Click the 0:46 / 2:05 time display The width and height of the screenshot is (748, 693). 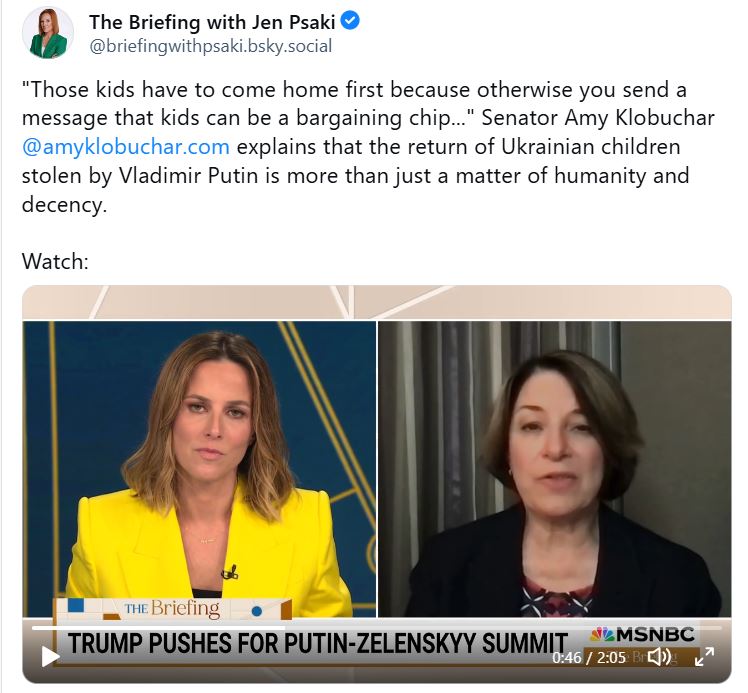click(x=589, y=658)
